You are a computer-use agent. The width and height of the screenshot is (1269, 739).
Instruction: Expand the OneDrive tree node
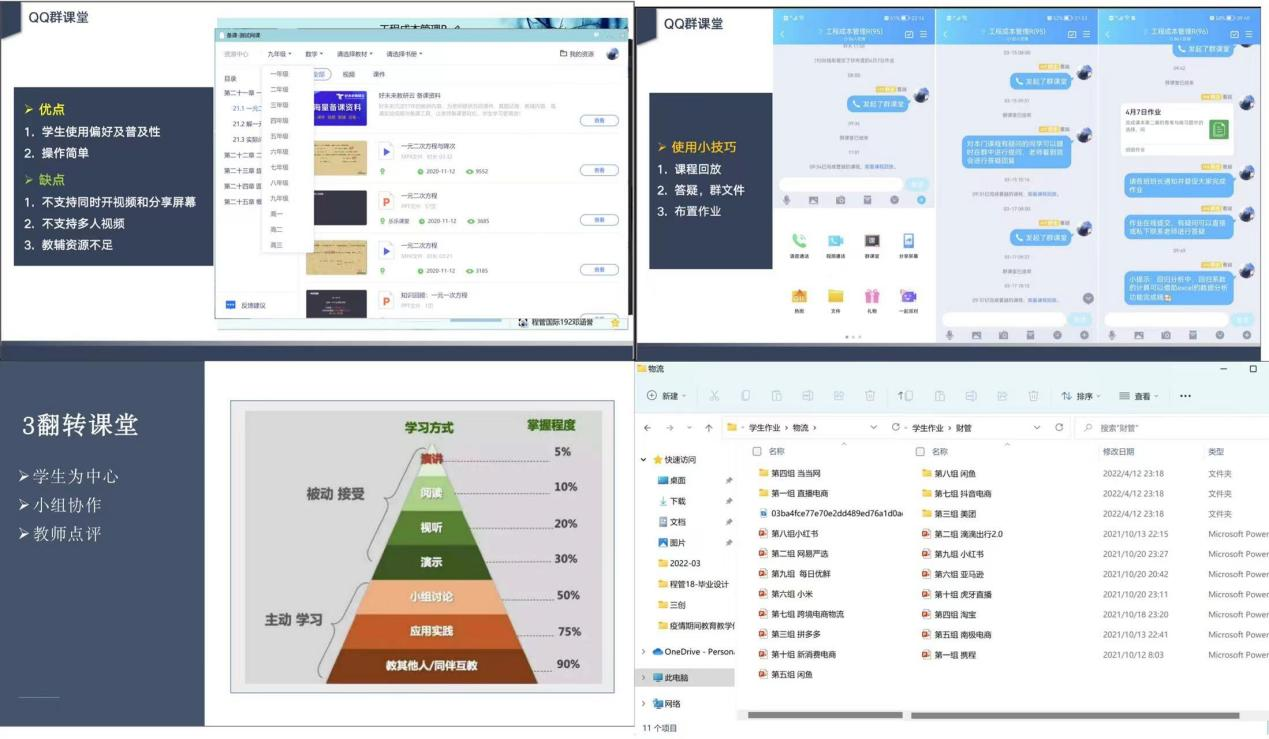click(644, 651)
